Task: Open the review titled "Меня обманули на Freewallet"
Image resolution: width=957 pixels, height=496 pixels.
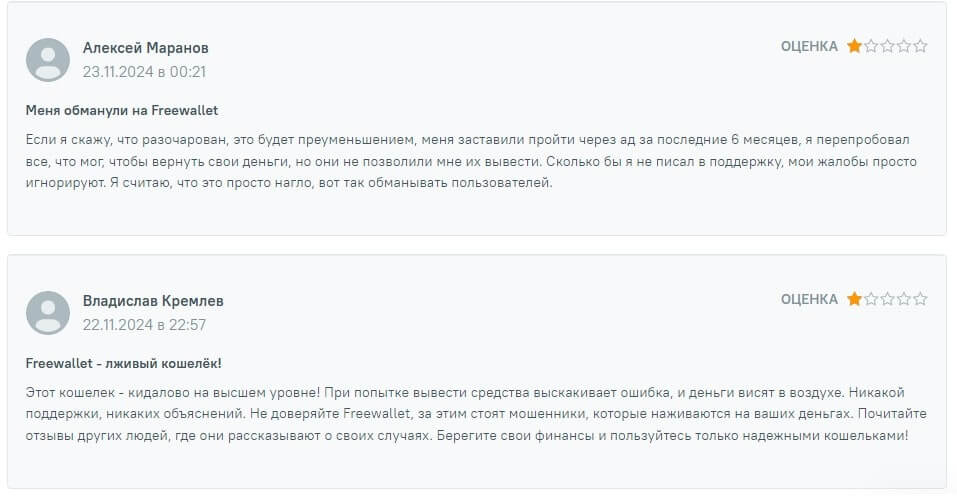Action: [x=122, y=110]
